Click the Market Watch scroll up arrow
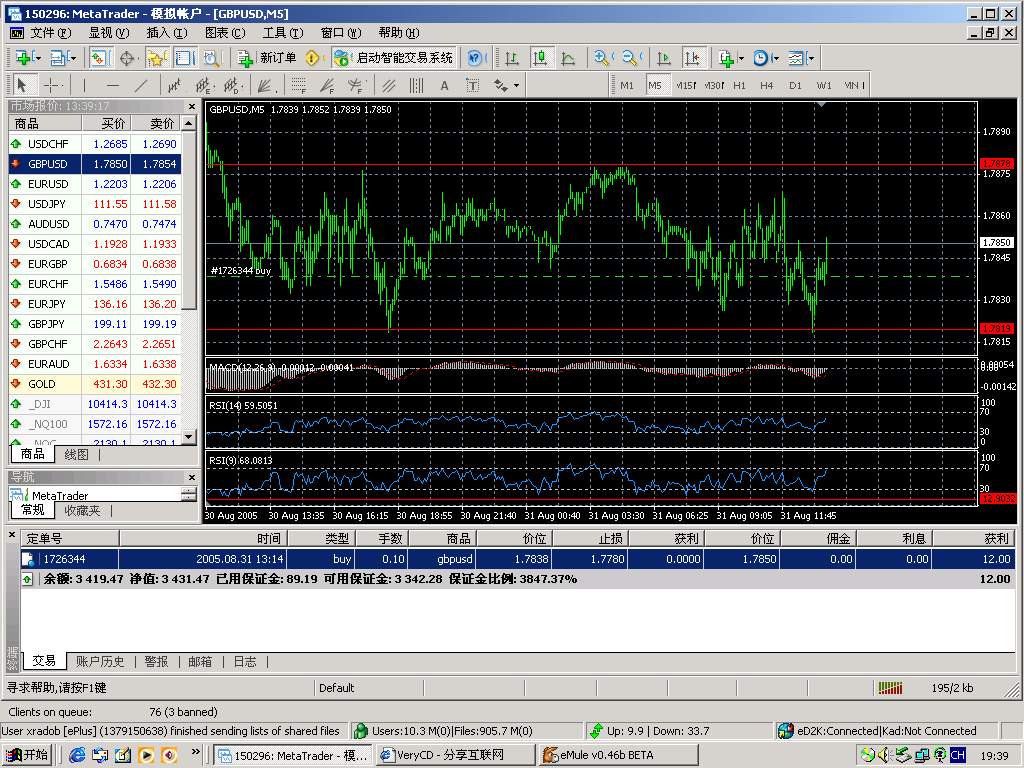 (189, 123)
